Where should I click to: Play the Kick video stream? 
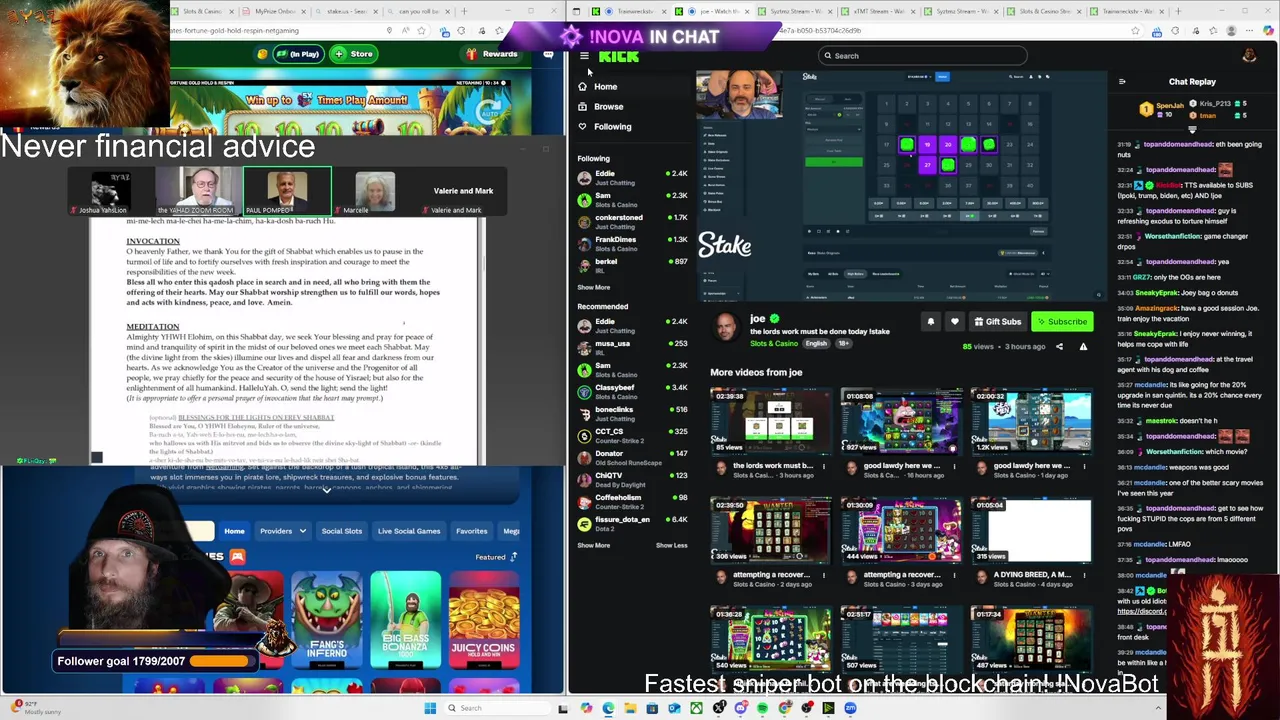click(x=902, y=186)
